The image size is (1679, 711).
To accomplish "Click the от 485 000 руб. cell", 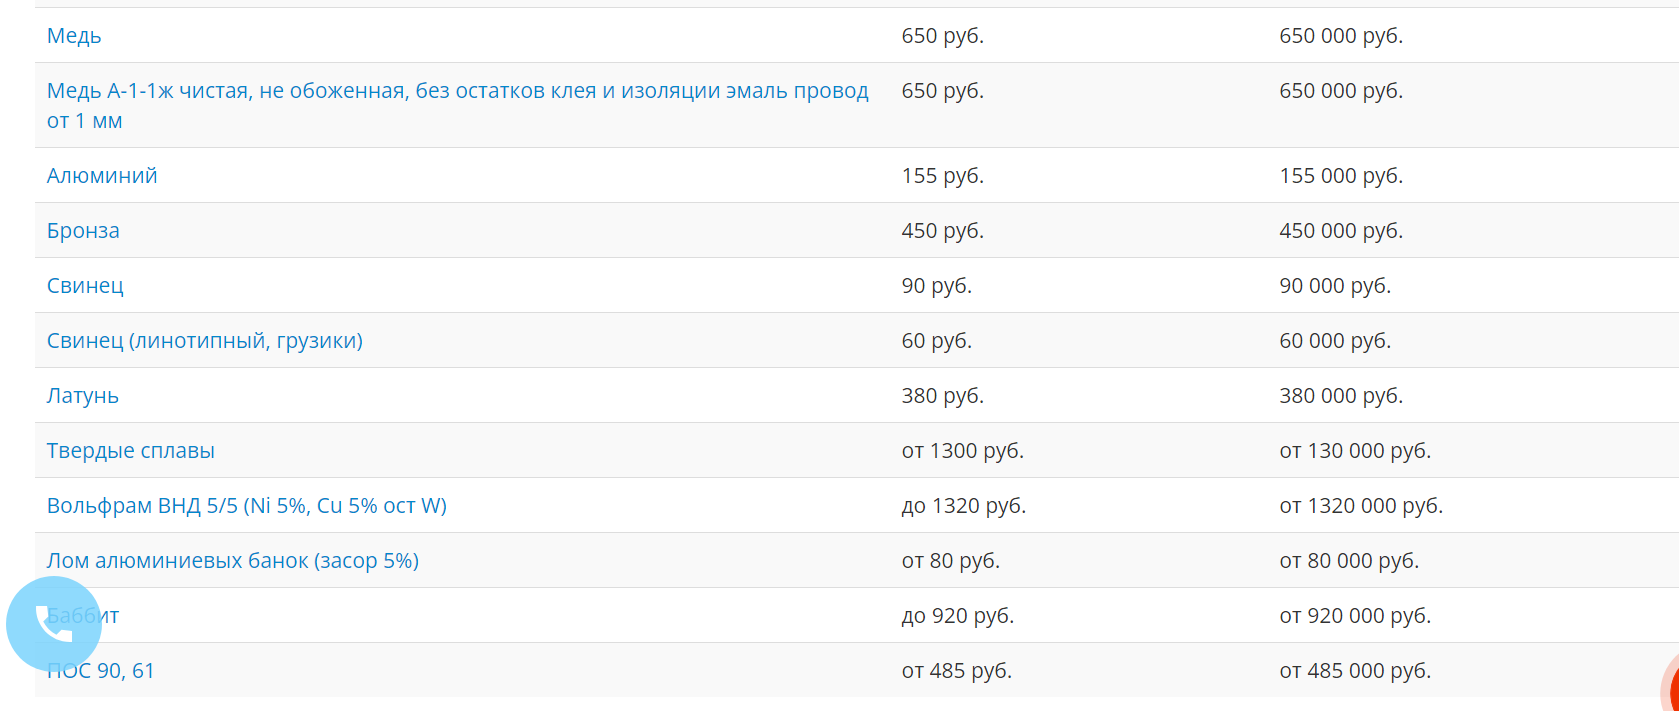I will tap(1354, 671).
